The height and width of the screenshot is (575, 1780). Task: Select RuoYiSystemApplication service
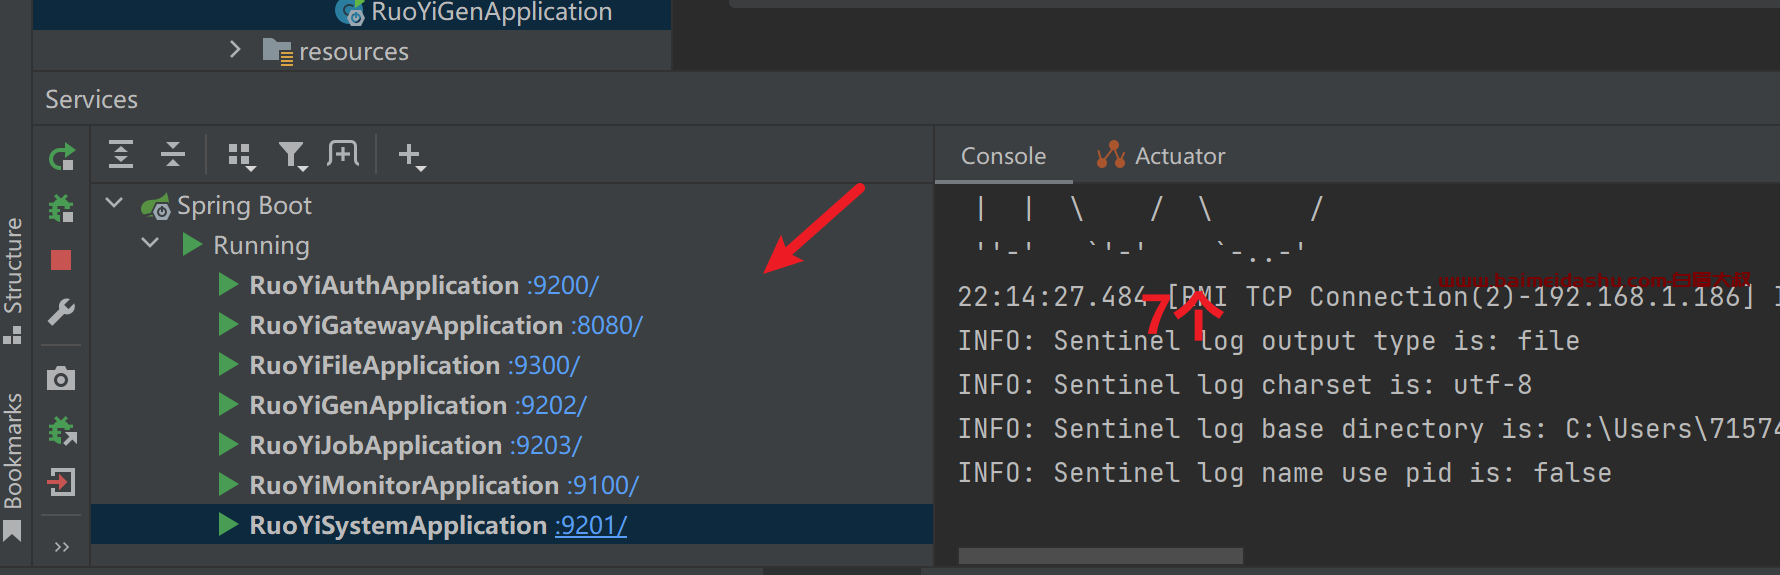[398, 525]
